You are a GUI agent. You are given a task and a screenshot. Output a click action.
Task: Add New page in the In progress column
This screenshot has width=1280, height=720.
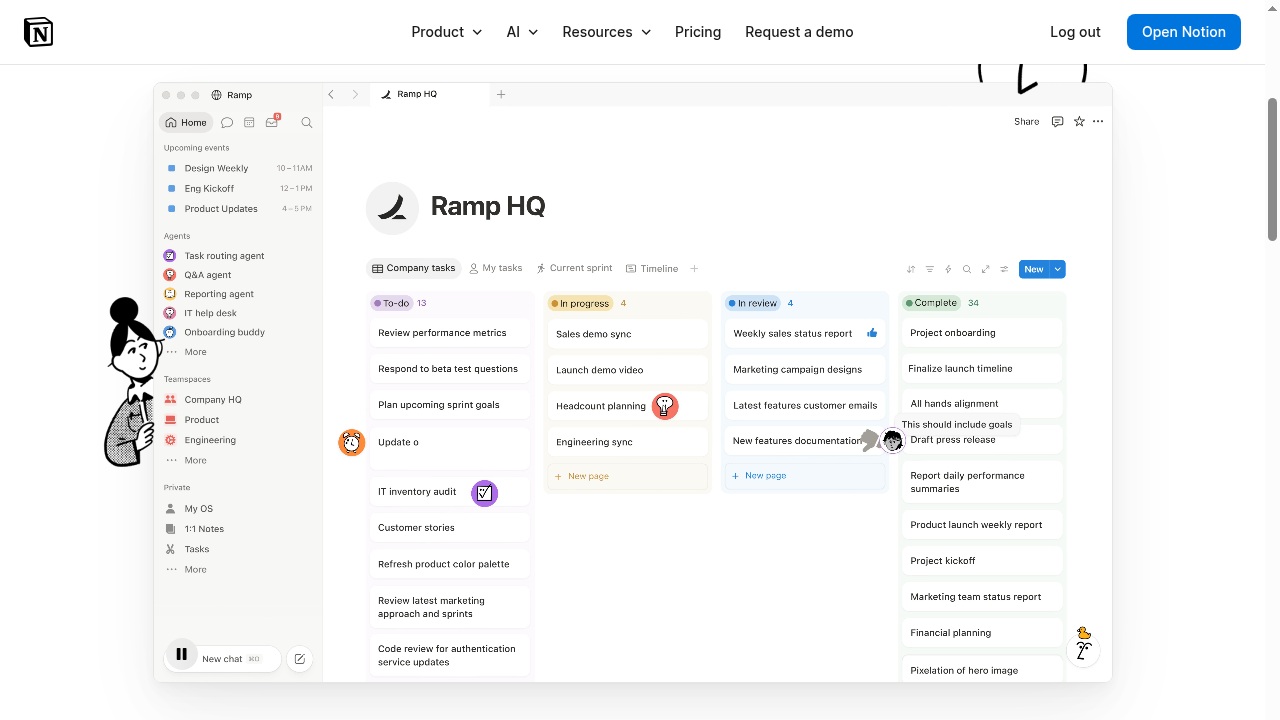626,476
